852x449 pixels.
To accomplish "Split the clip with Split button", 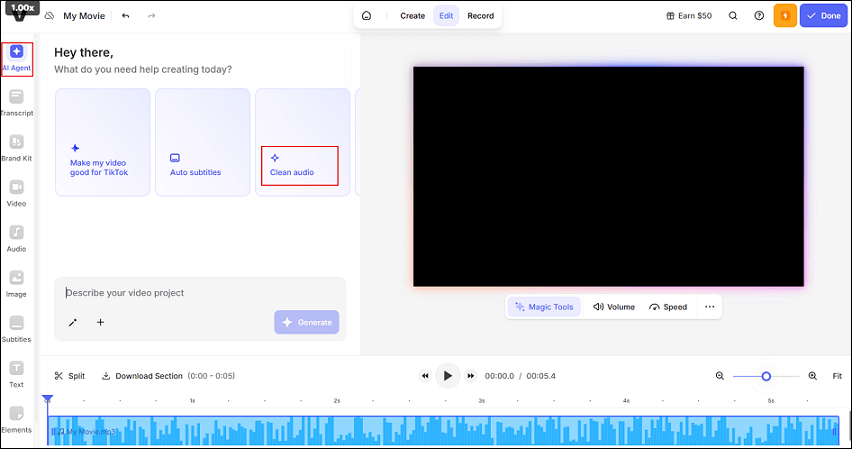I will (70, 376).
